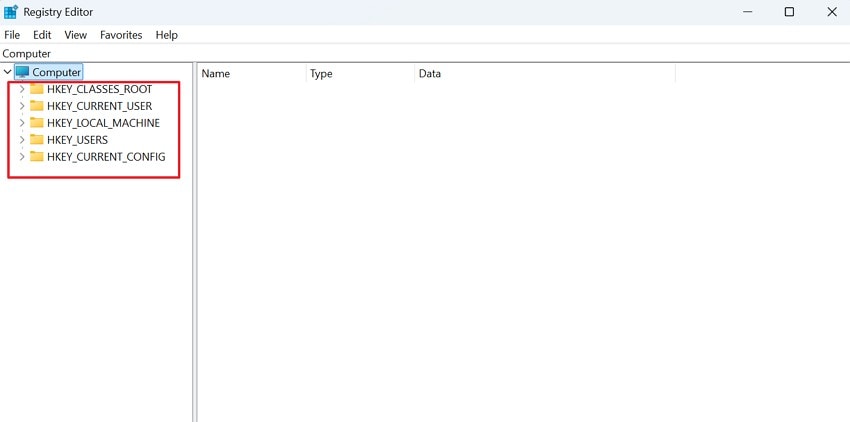Click the HKEY_USERS folder icon

tap(36, 139)
